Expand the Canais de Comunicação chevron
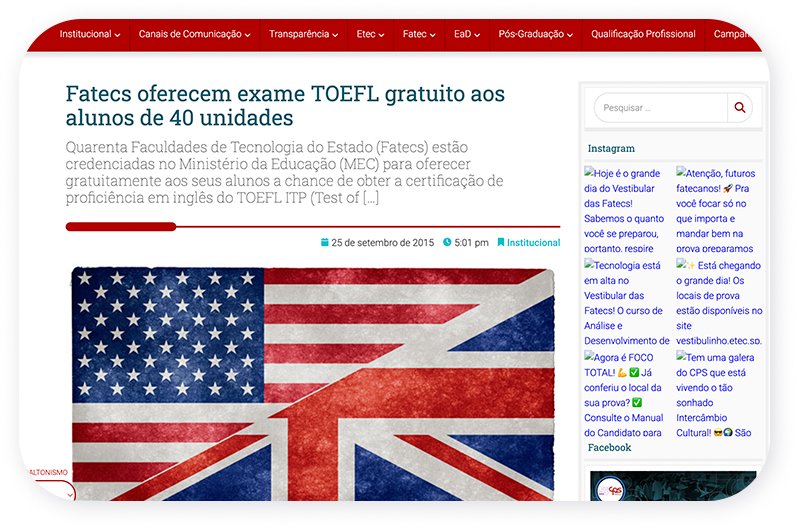 pyautogui.click(x=248, y=35)
